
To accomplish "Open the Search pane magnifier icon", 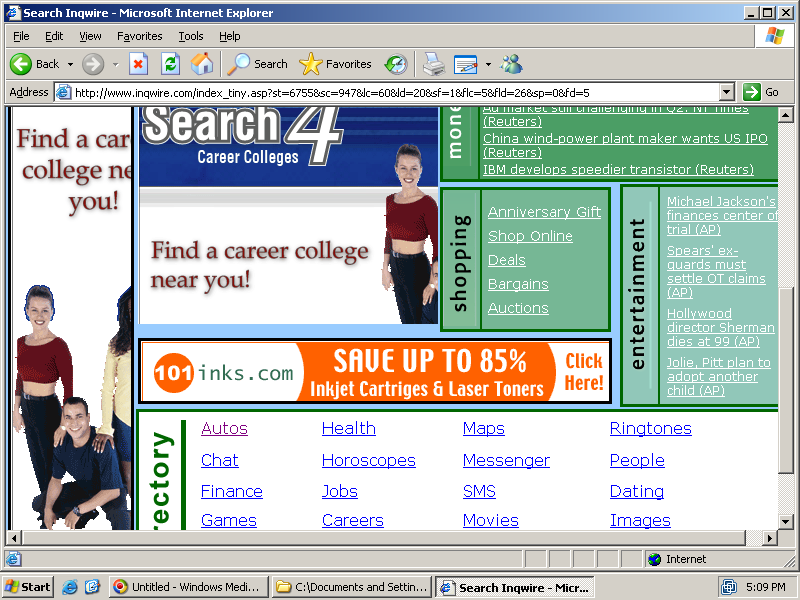I will coord(238,64).
